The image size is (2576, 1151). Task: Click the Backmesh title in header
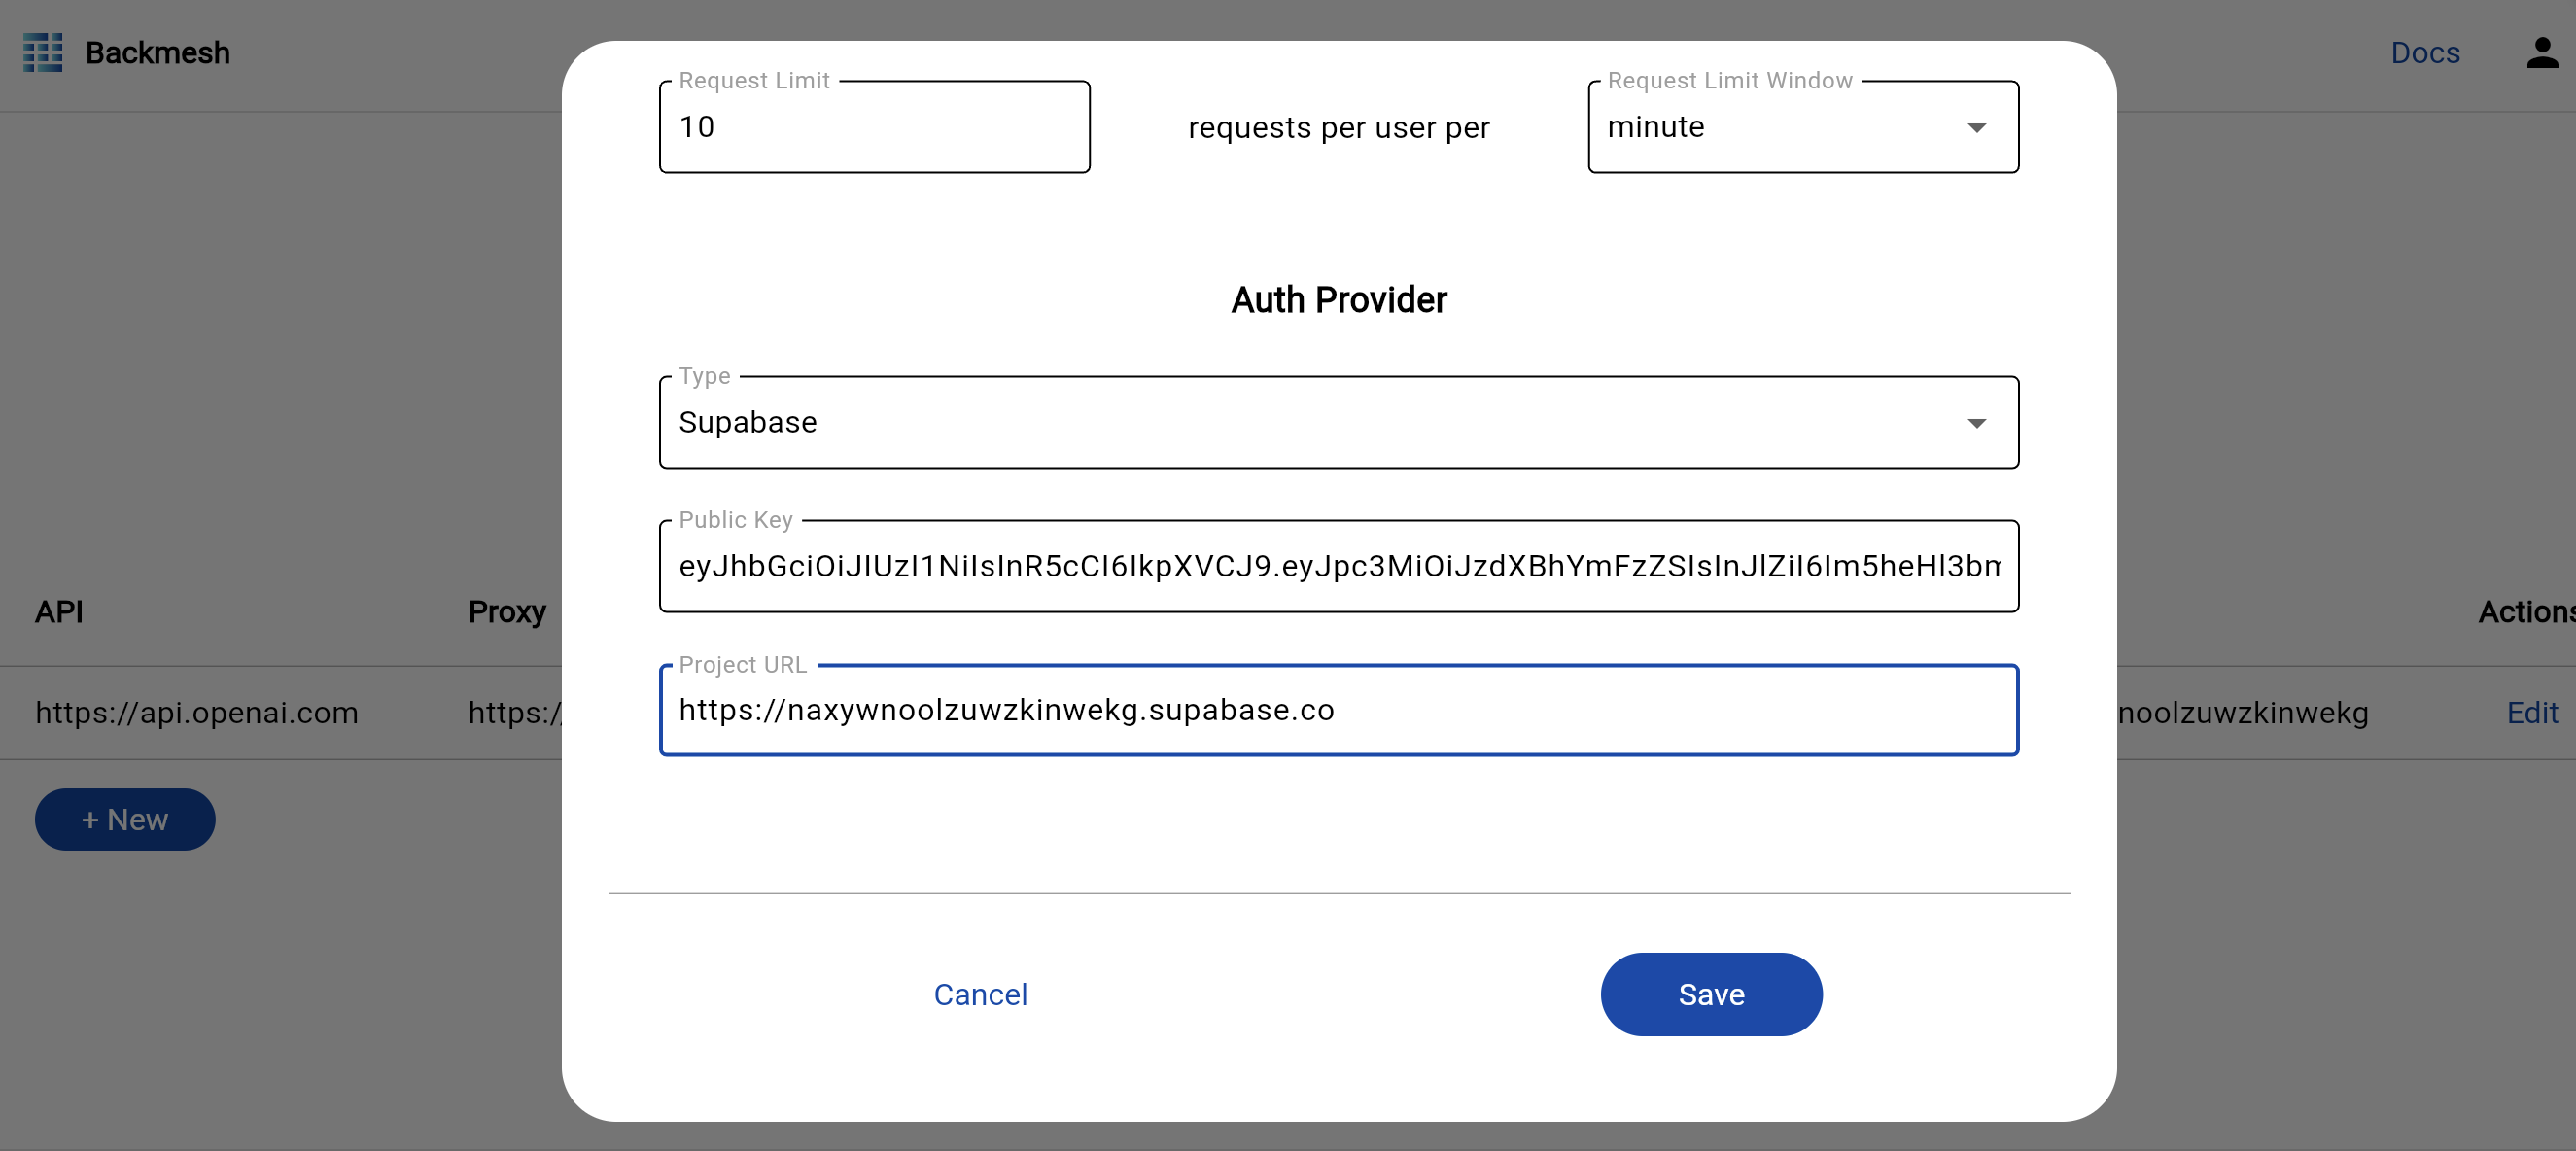(158, 53)
